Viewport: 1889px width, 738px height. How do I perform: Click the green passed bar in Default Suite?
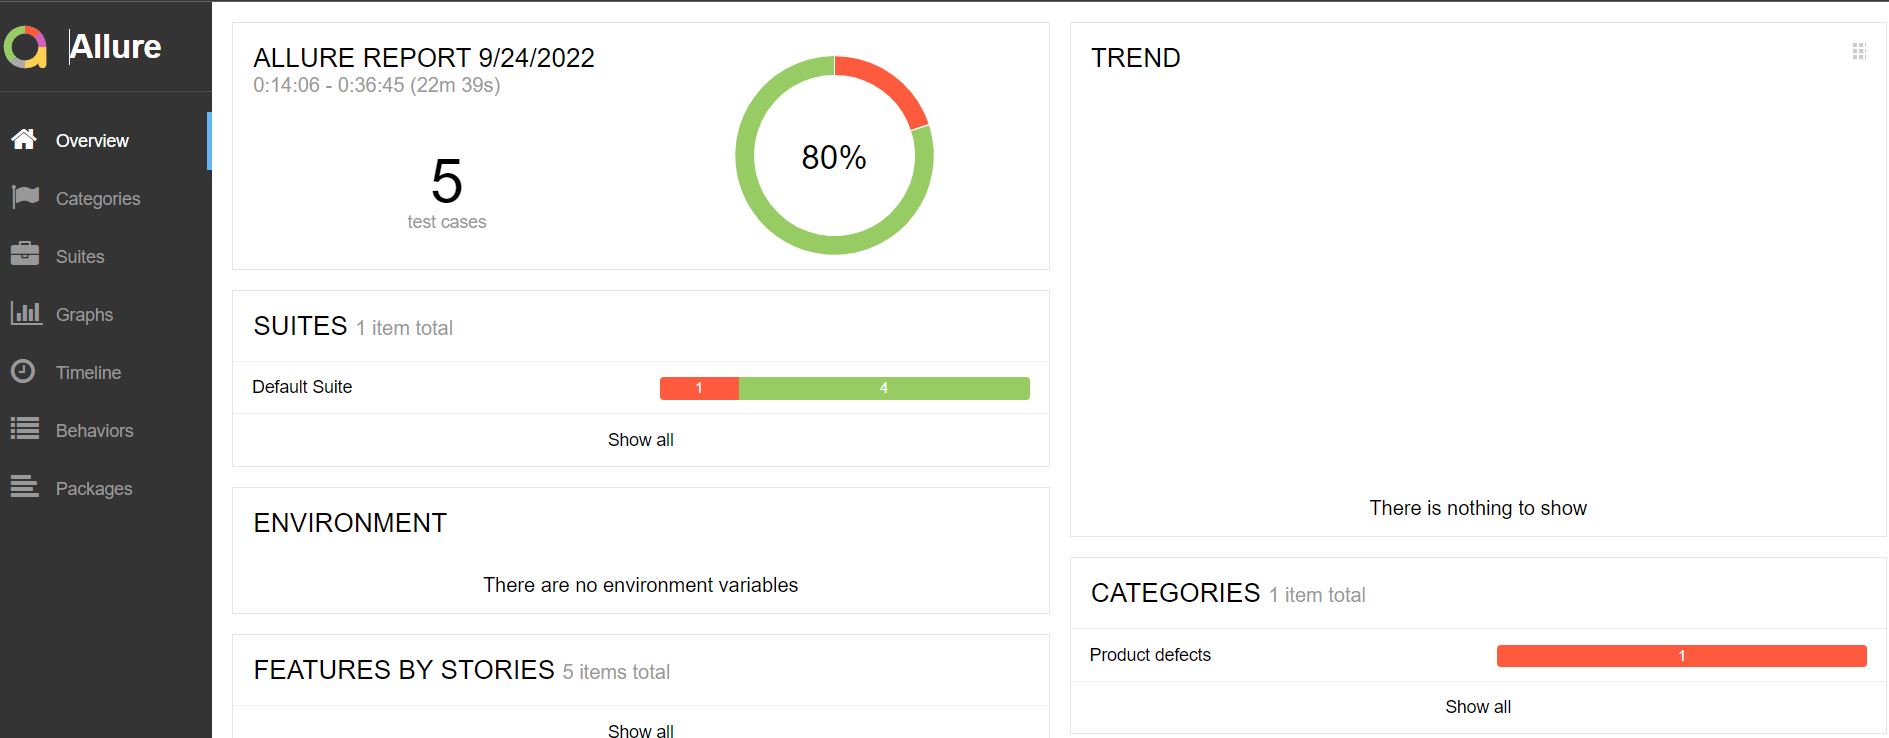coord(884,388)
